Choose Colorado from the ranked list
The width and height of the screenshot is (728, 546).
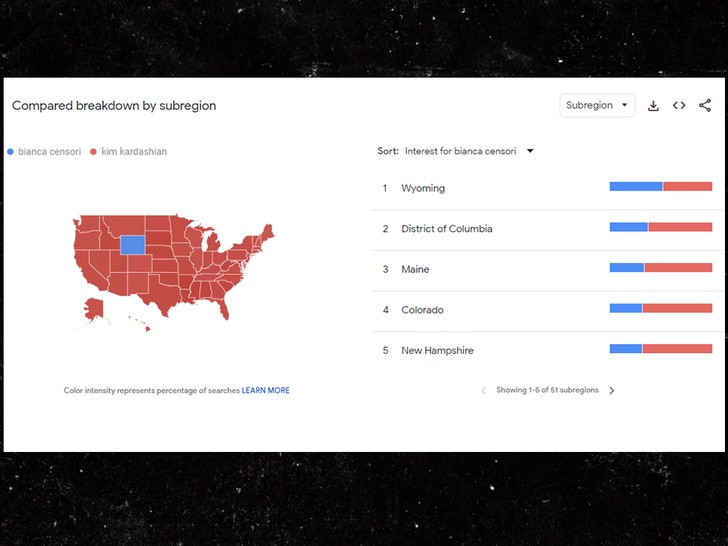[422, 310]
